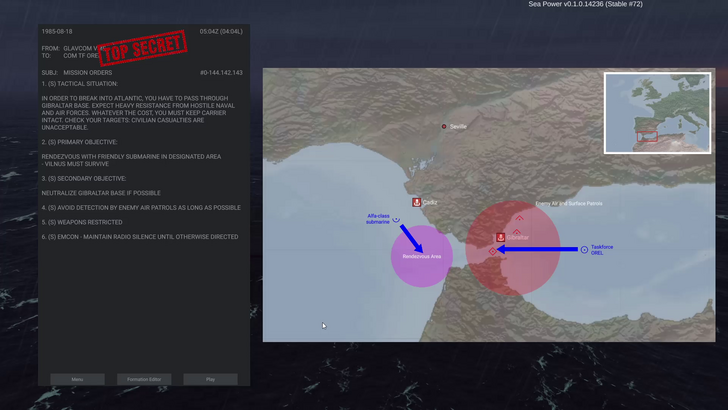728x410 pixels.
Task: Click the purple Rendezvous Area circle
Action: point(422,265)
